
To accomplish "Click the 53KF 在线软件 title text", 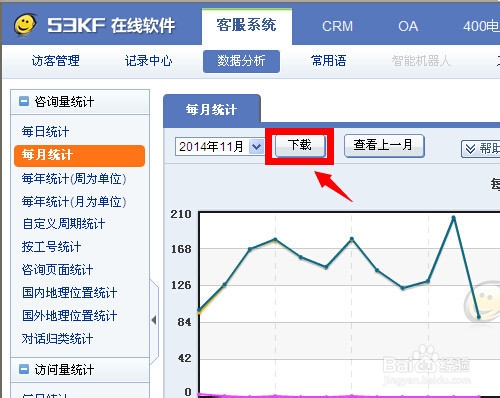I will 111,26.
